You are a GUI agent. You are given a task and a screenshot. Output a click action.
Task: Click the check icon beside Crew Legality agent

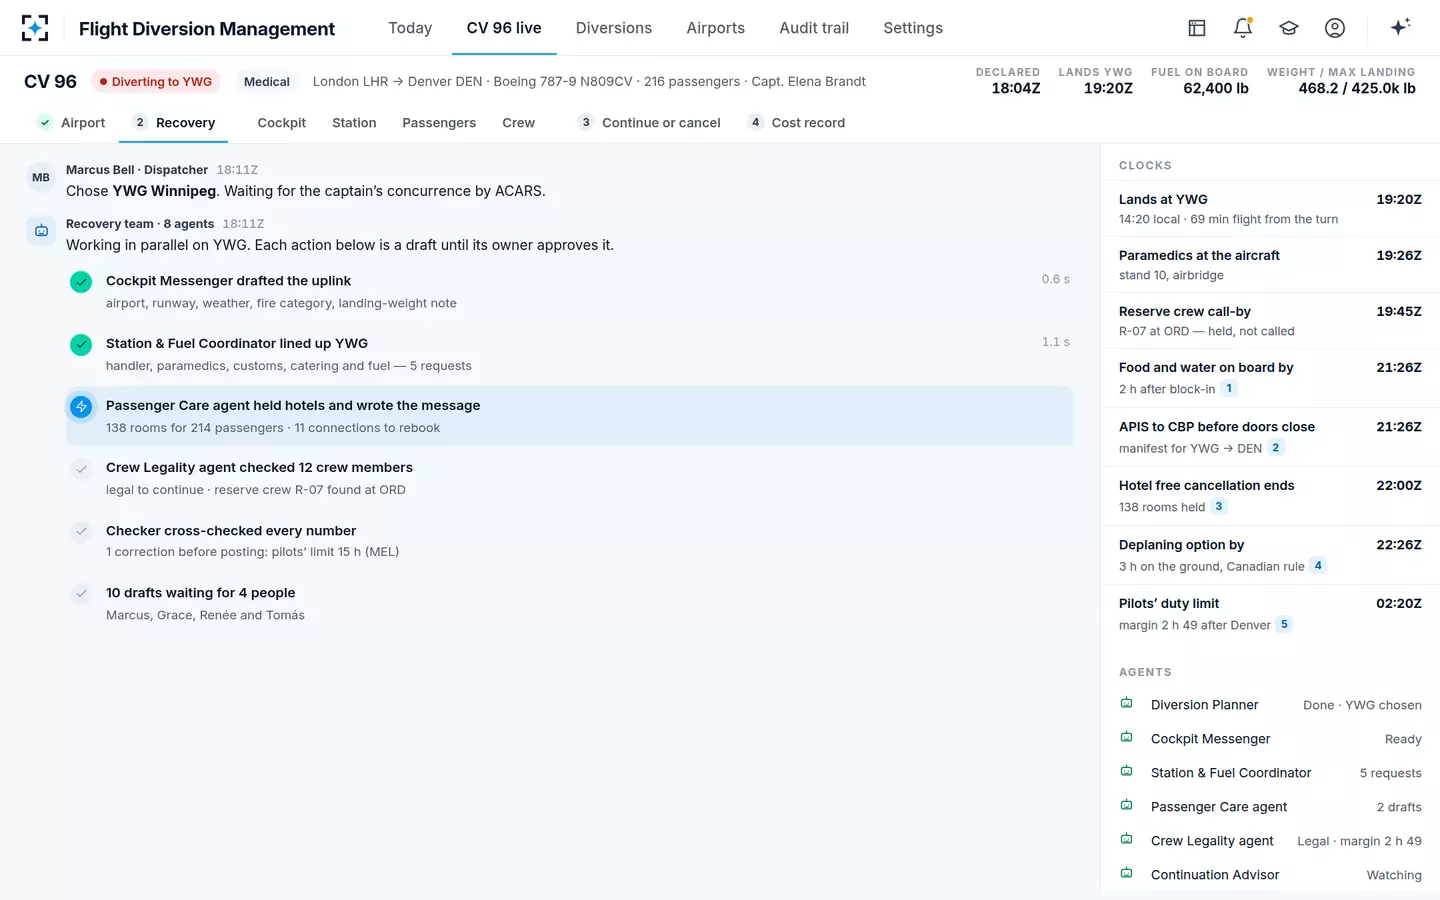(x=81, y=468)
